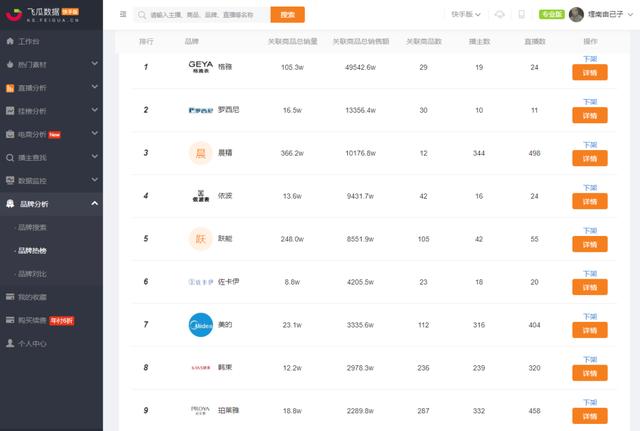Click the 个人中心 person icon
The image size is (640, 431).
click(x=10, y=343)
